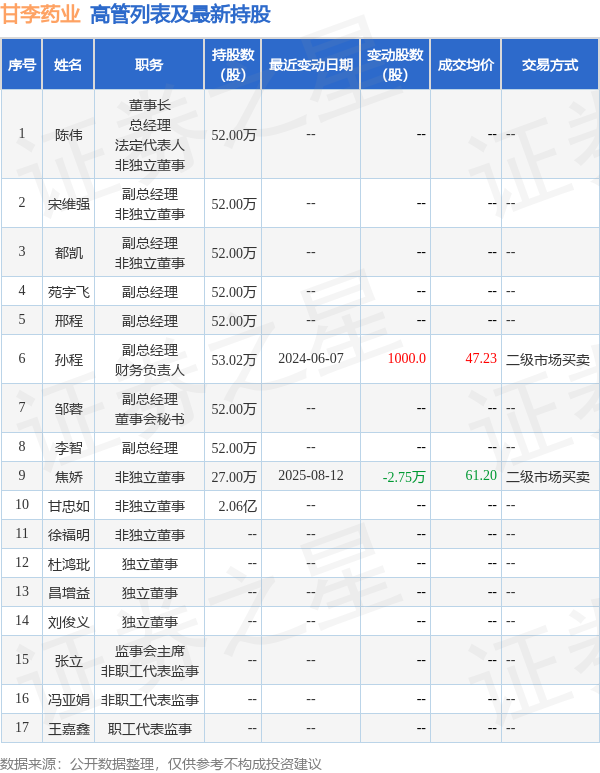
Task: Click the name 邢程
Action: [x=69, y=320]
